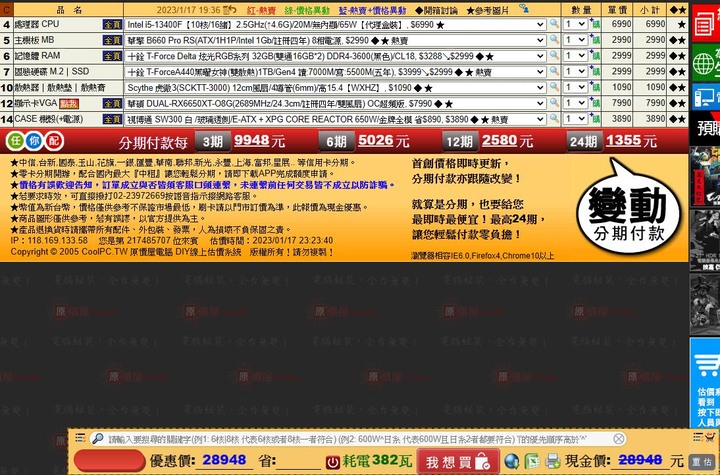This screenshot has height=475, width=720.
Task: Click the green 購 icon in VGA row
Action: 596,103
